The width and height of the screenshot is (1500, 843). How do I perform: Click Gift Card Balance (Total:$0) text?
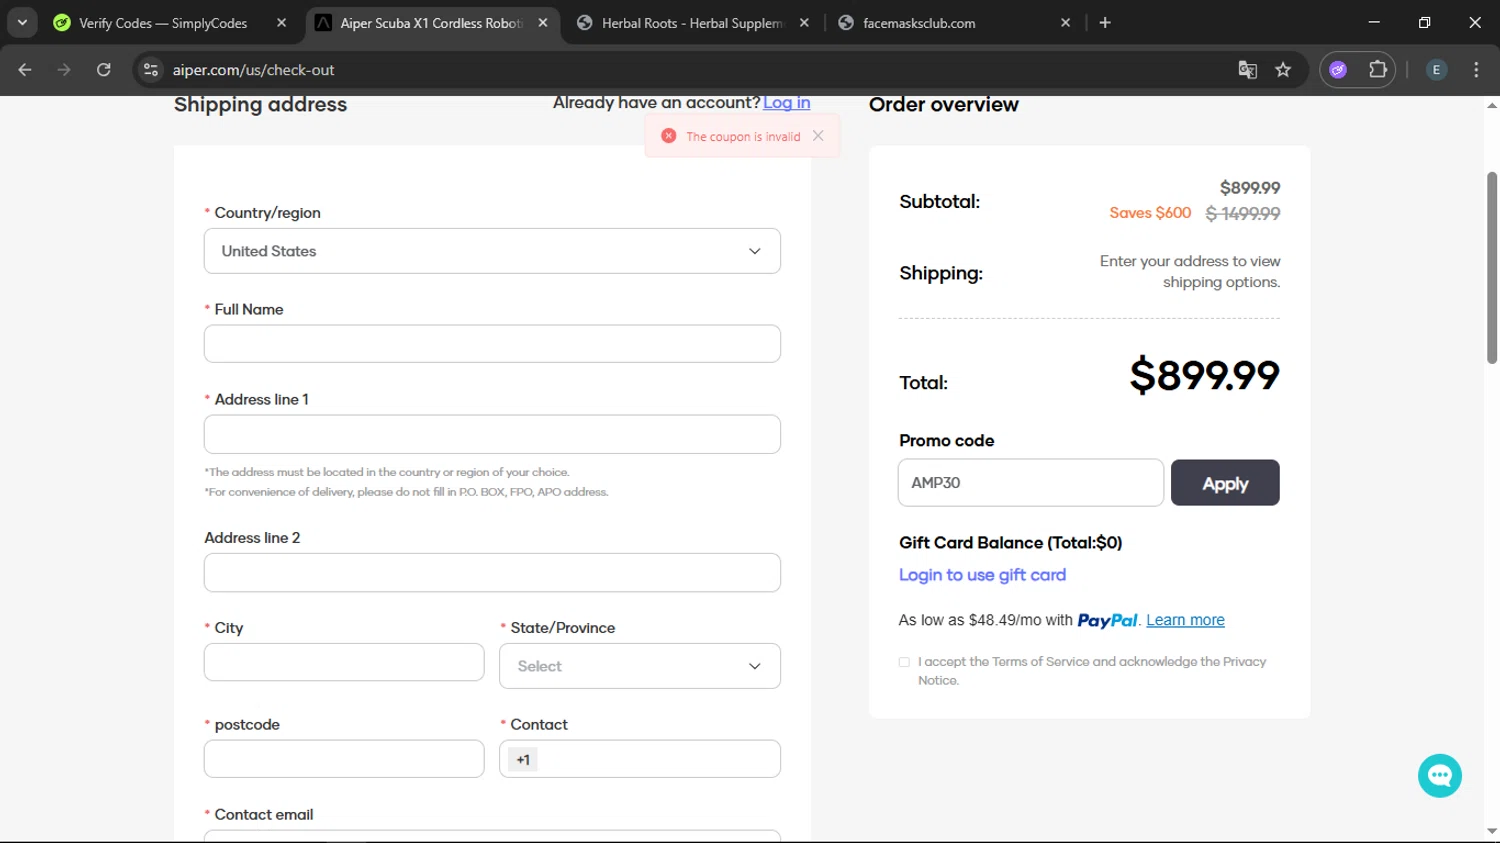pyautogui.click(x=1010, y=543)
